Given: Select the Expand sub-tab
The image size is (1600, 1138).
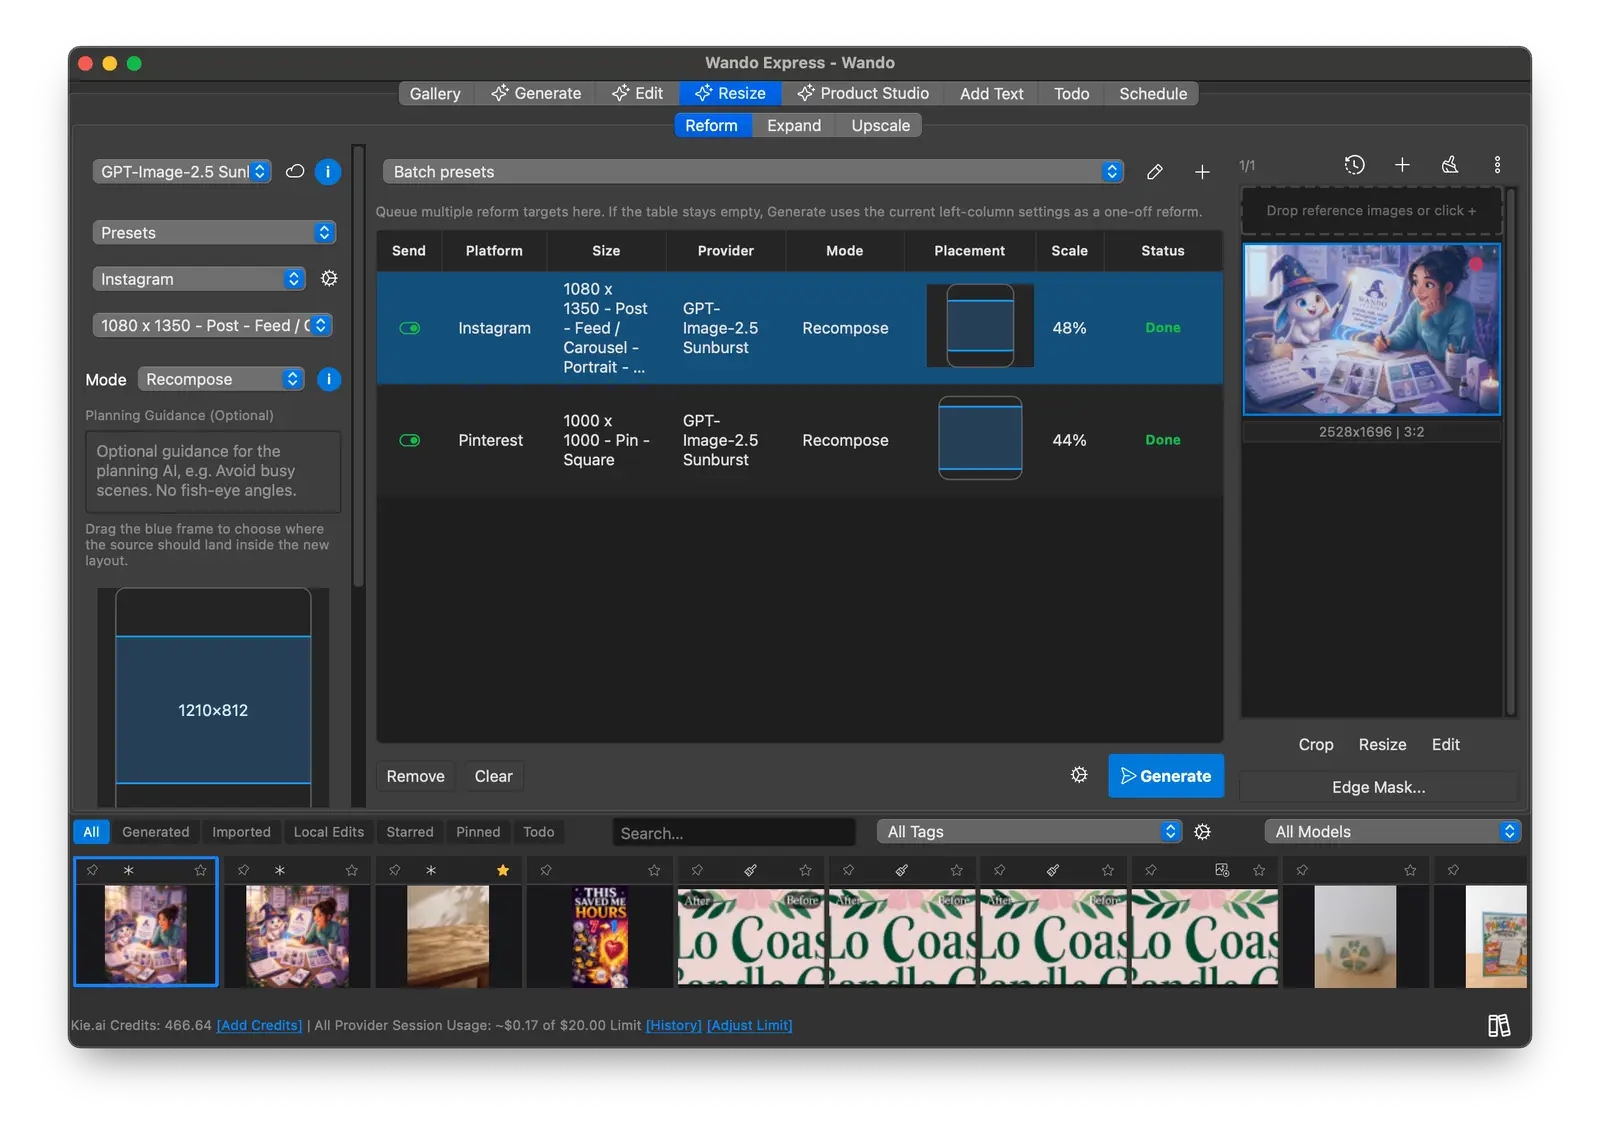Looking at the screenshot, I should coord(794,125).
